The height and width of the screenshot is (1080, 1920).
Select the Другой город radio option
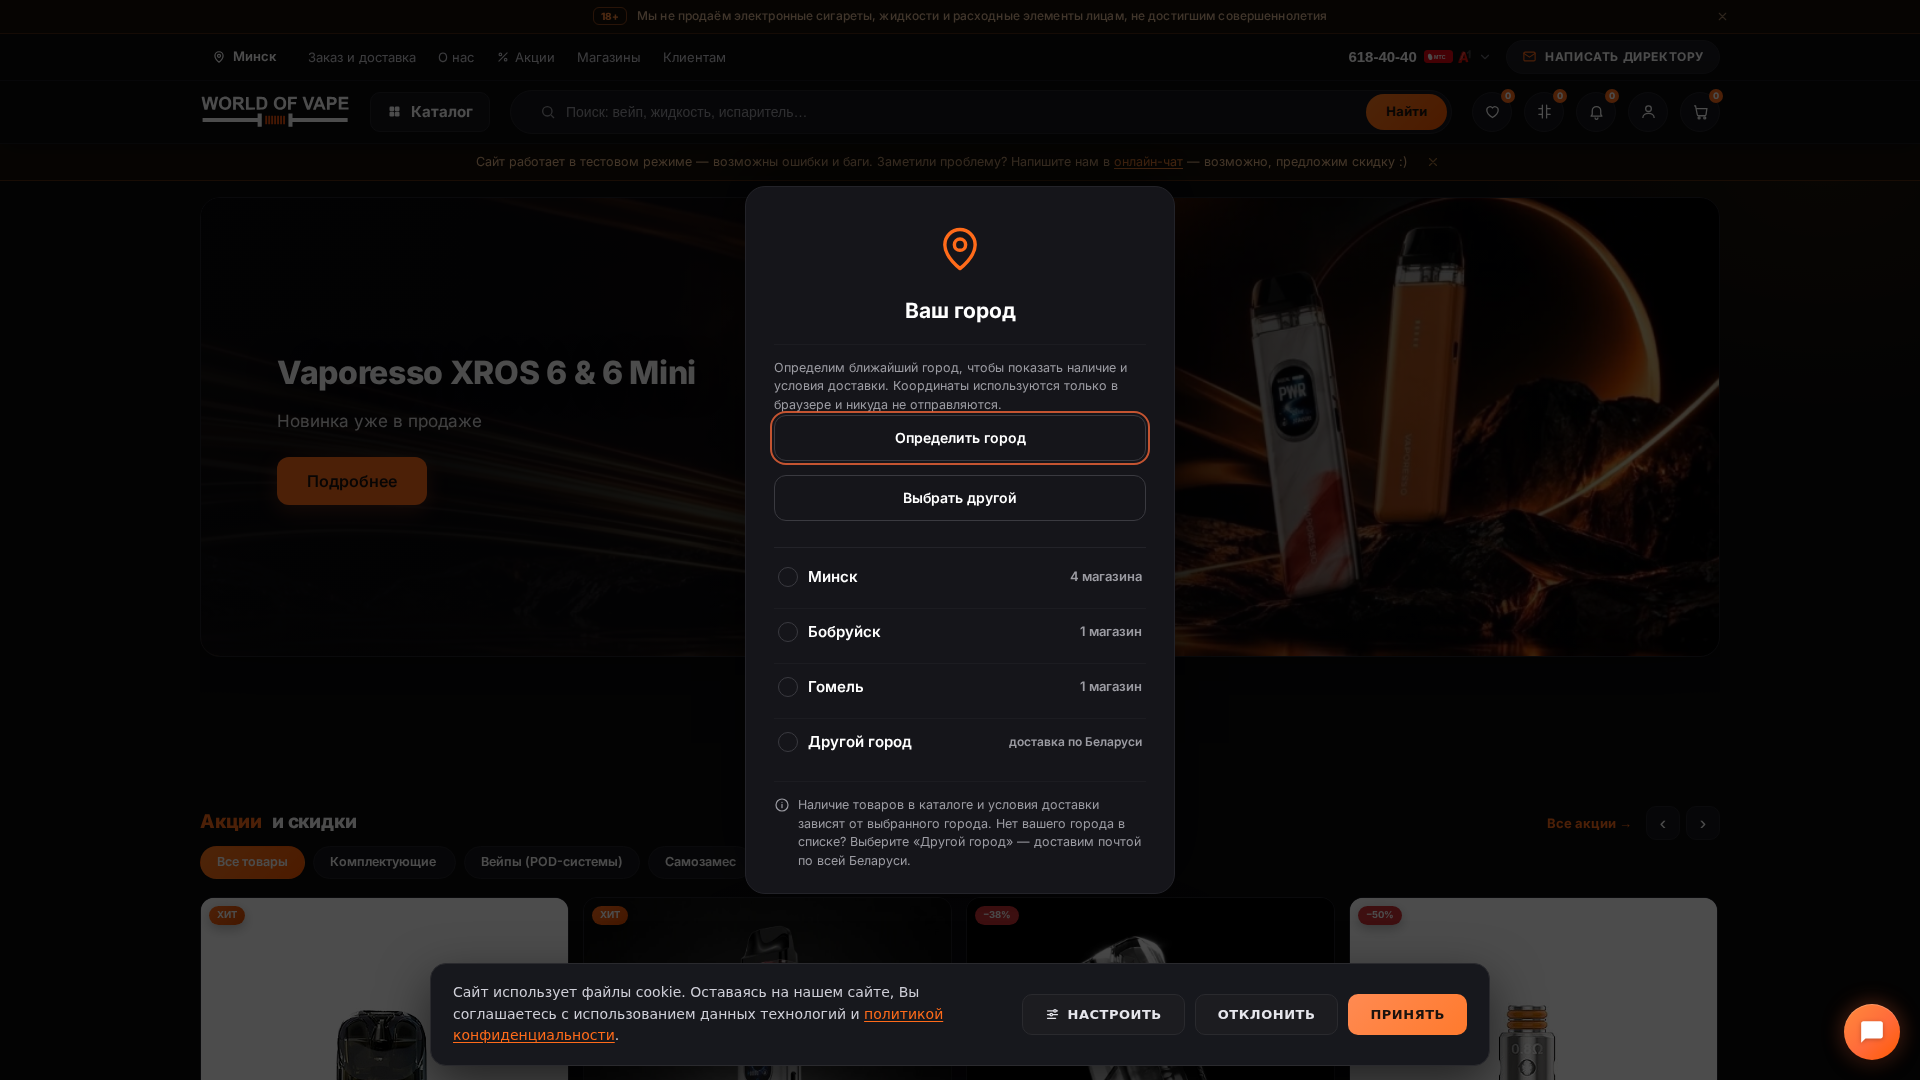pyautogui.click(x=788, y=742)
